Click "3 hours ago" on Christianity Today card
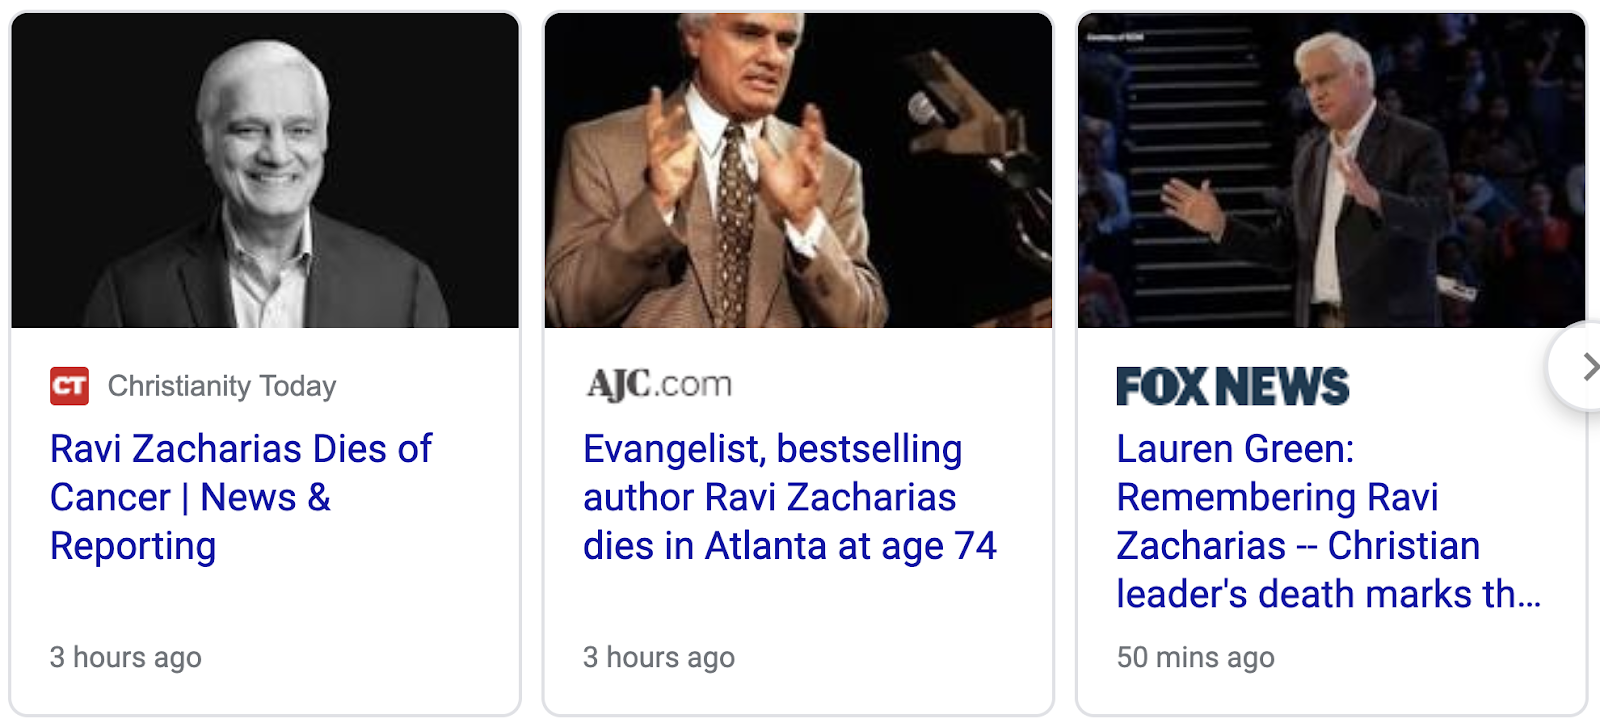 [126, 657]
